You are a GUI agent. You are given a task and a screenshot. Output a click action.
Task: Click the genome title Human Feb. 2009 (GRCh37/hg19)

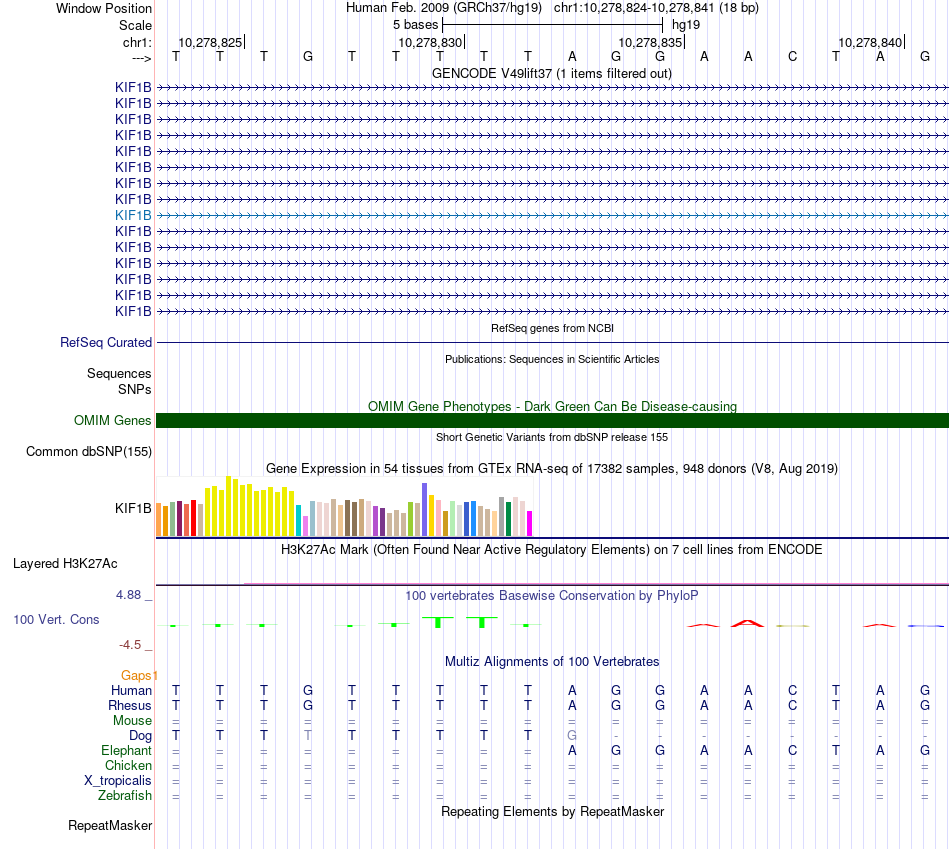point(446,8)
